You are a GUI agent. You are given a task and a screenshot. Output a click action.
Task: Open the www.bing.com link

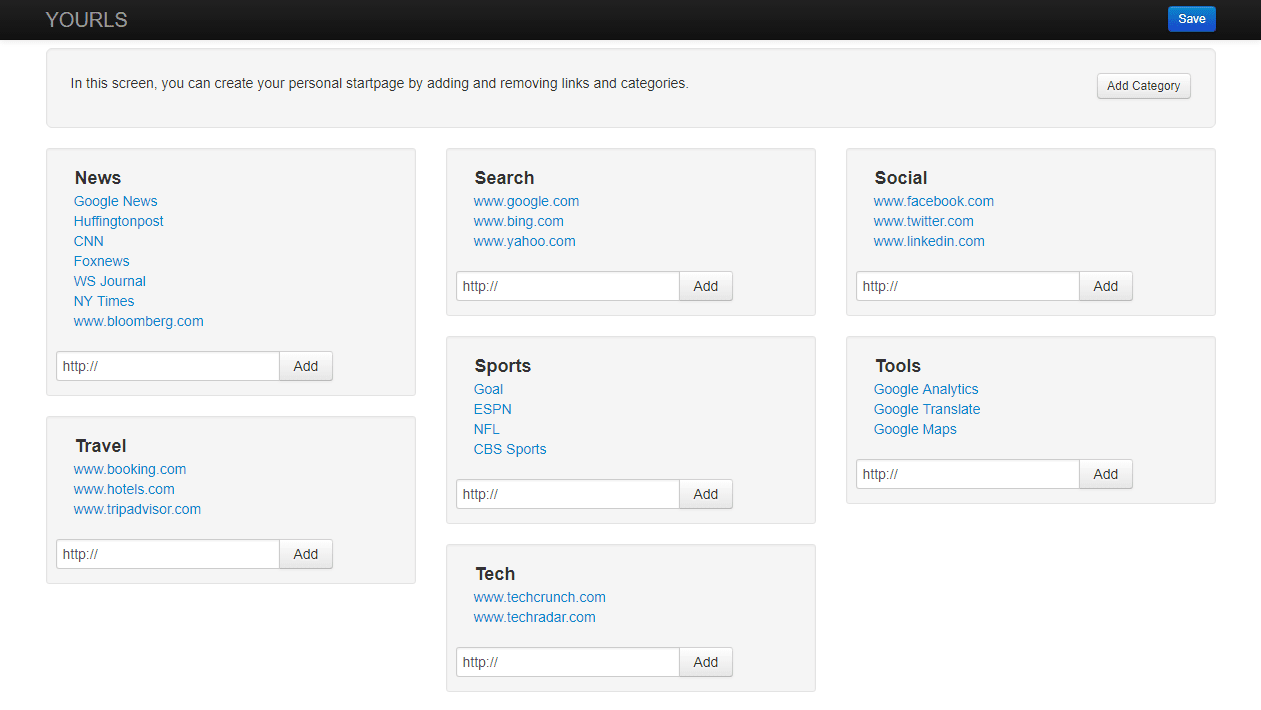point(518,221)
